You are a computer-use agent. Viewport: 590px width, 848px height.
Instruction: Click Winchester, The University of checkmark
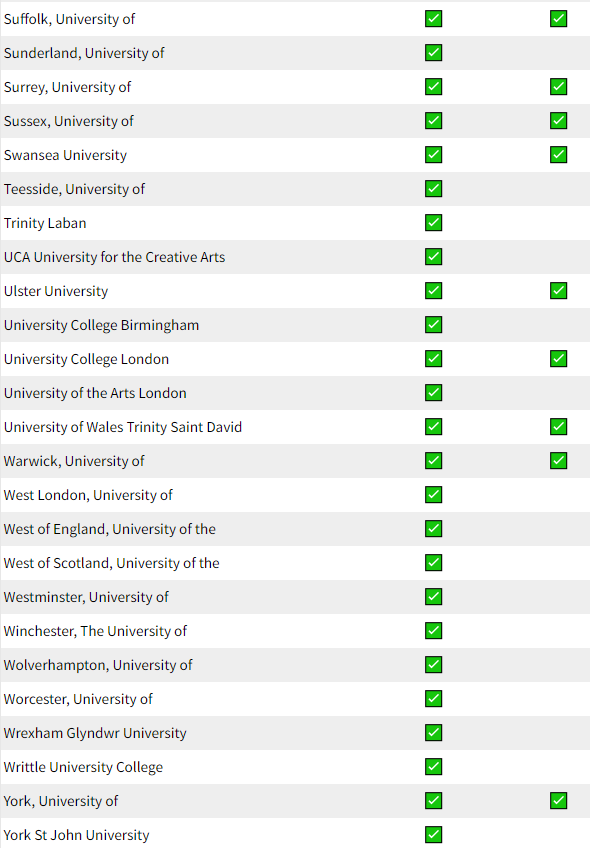(433, 630)
